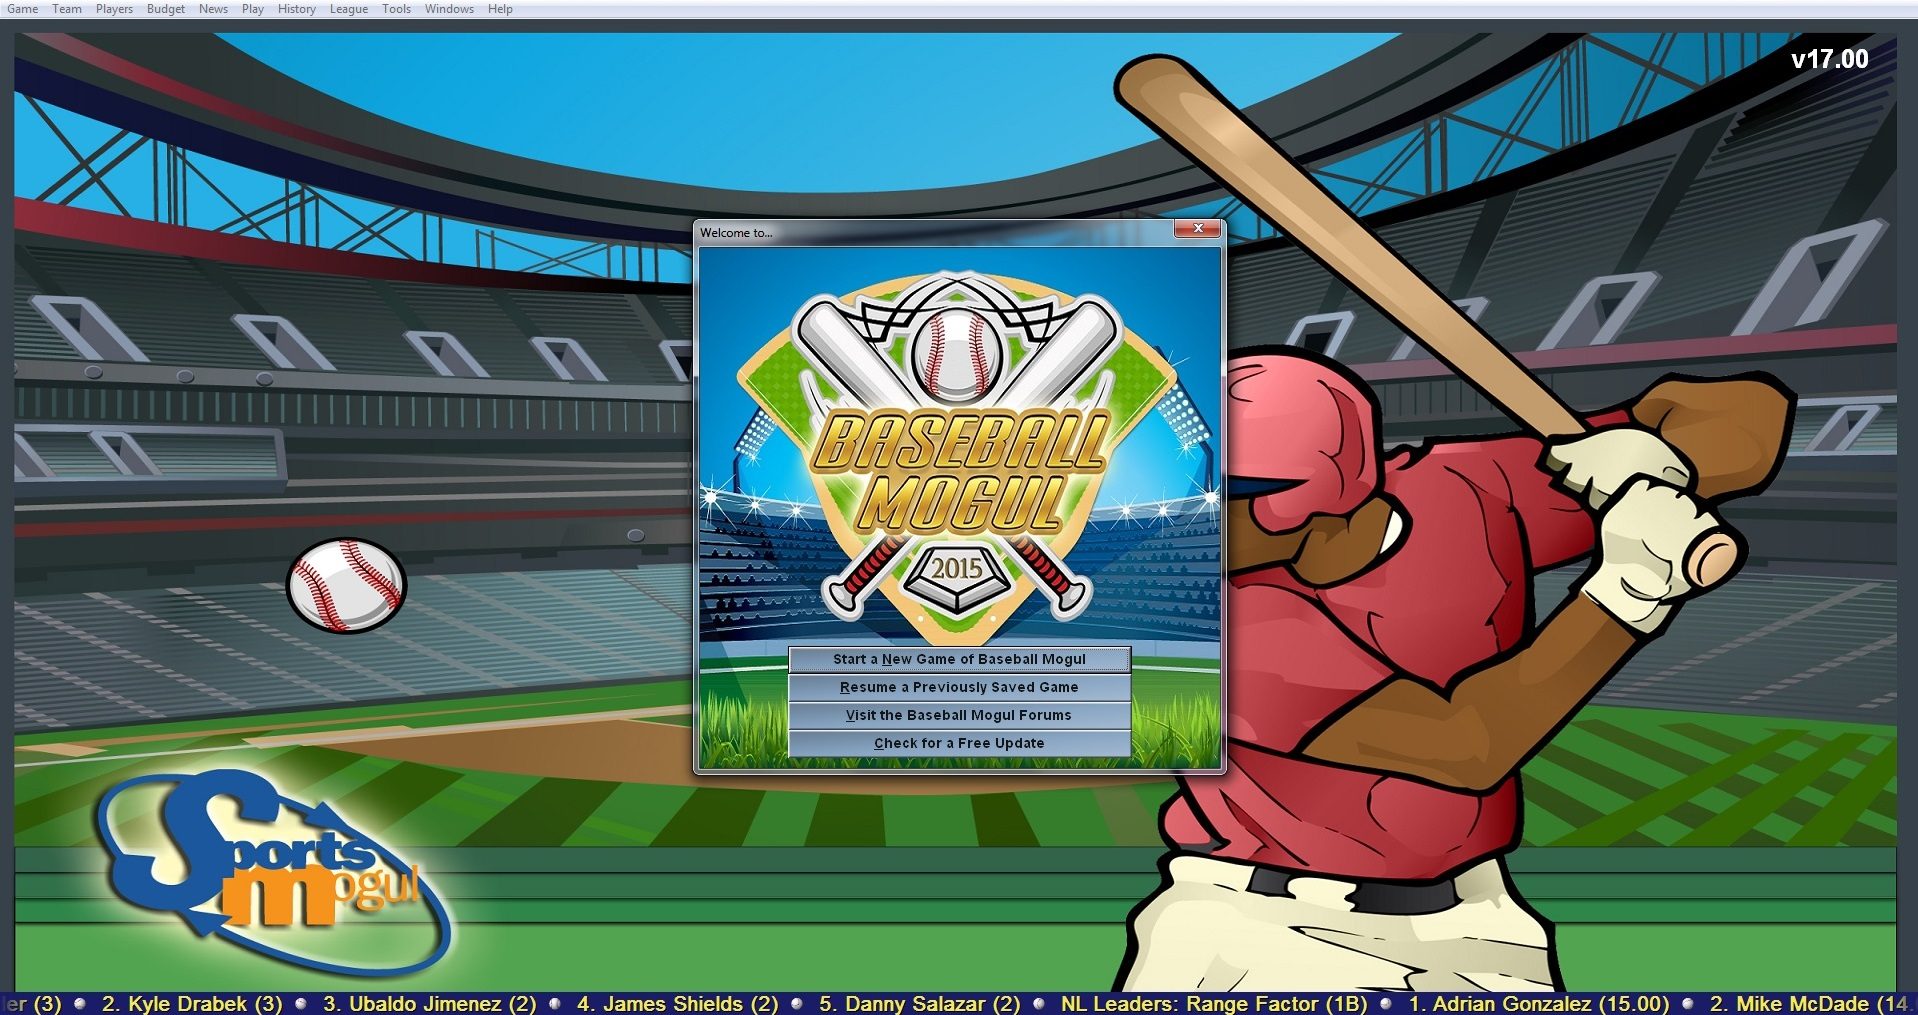
Task: Open the Team menu
Action: (x=67, y=9)
